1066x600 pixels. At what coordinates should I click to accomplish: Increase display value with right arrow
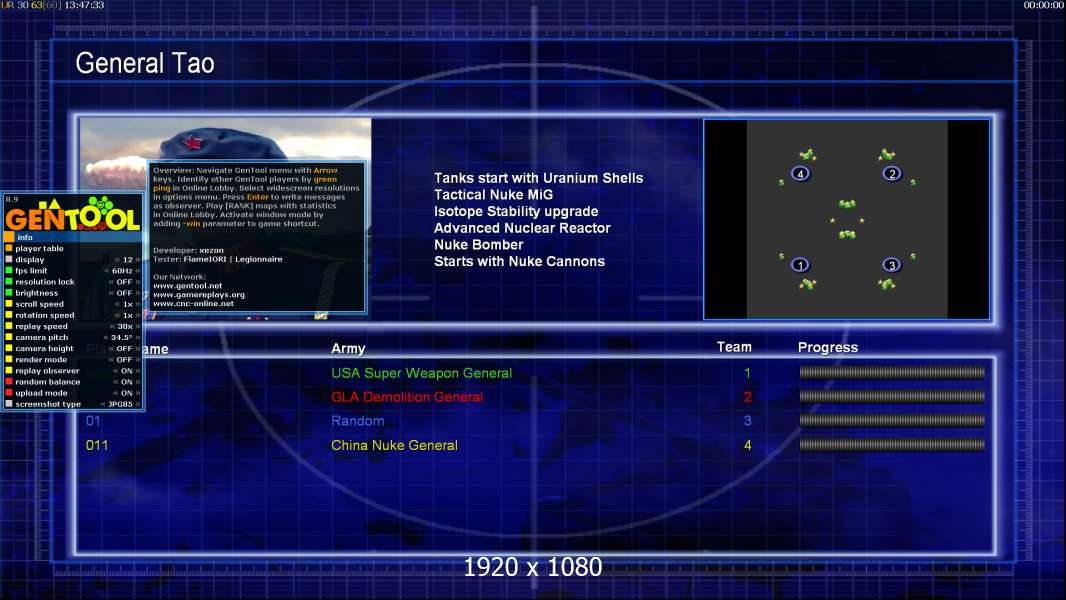138,260
